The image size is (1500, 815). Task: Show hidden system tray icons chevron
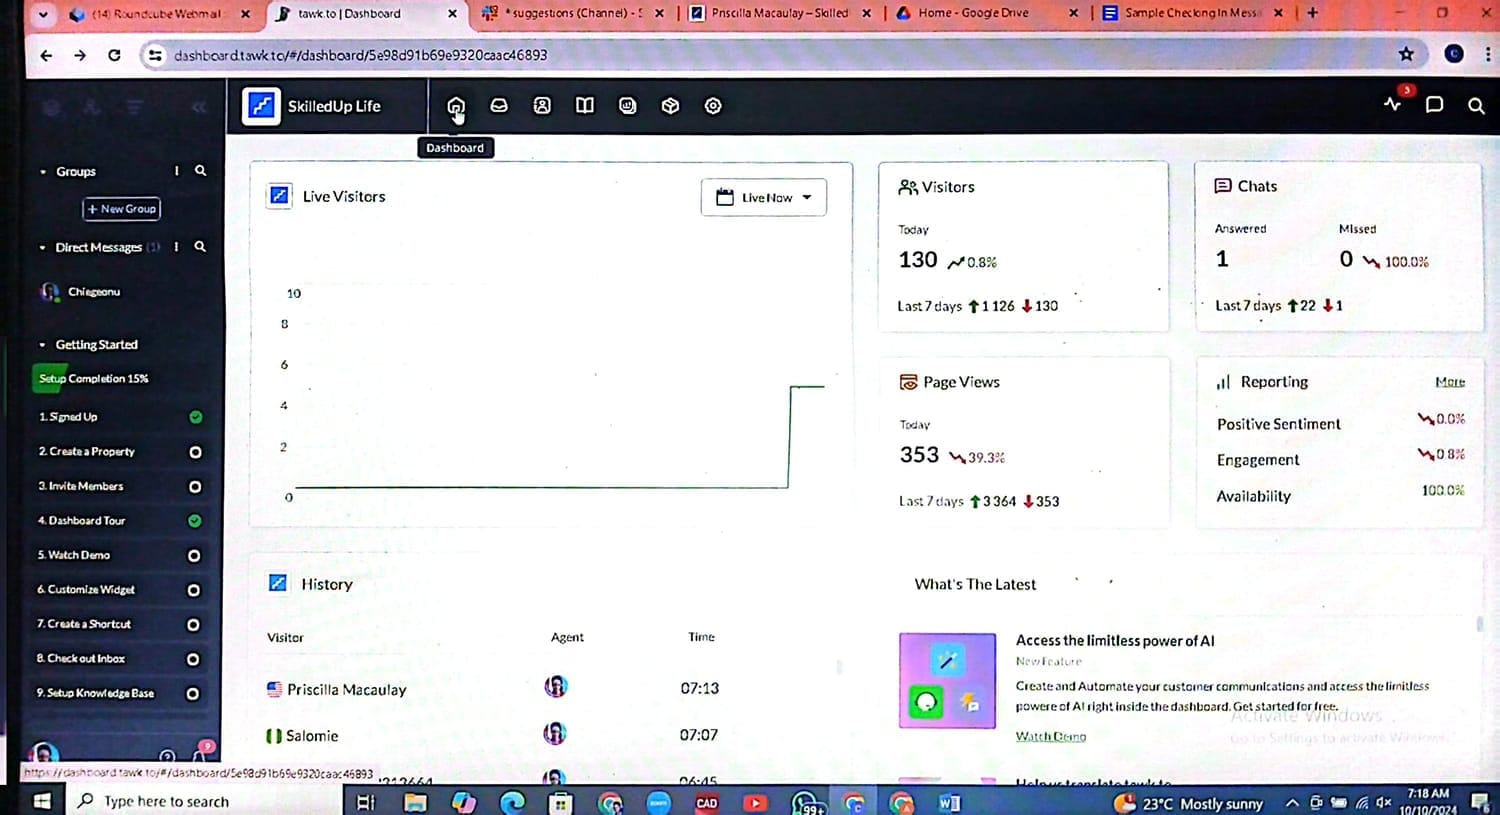point(1292,803)
